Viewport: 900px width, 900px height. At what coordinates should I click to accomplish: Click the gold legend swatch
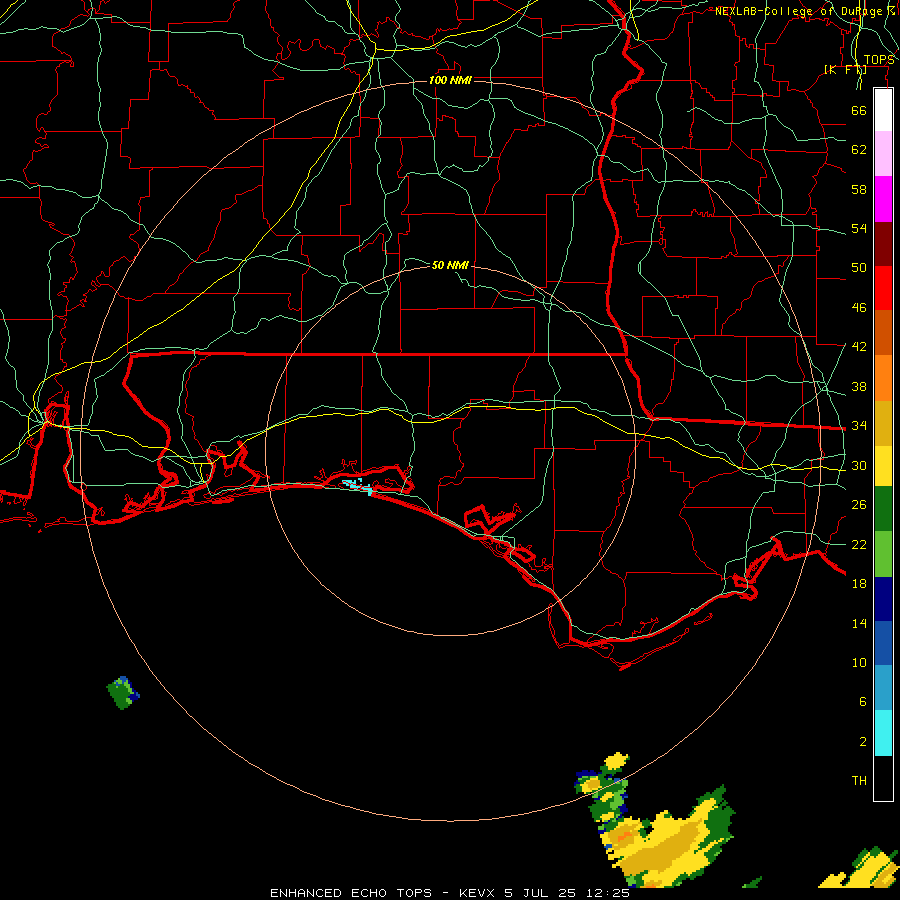coord(883,422)
